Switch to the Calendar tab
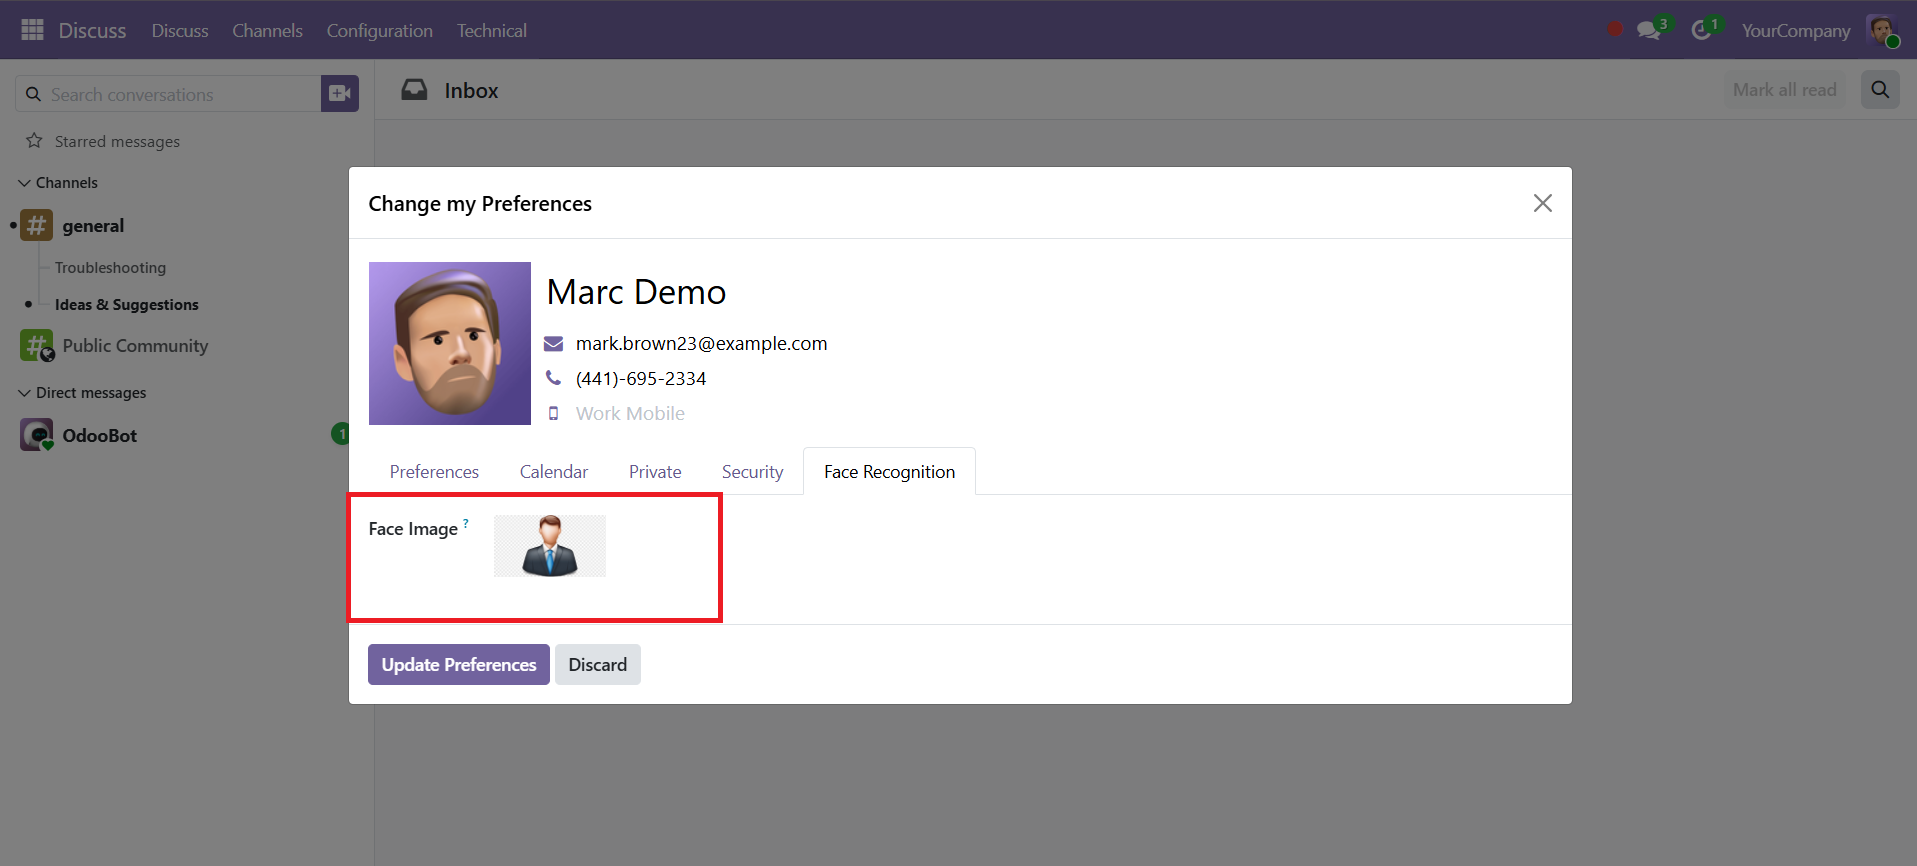The image size is (1917, 866). [554, 472]
